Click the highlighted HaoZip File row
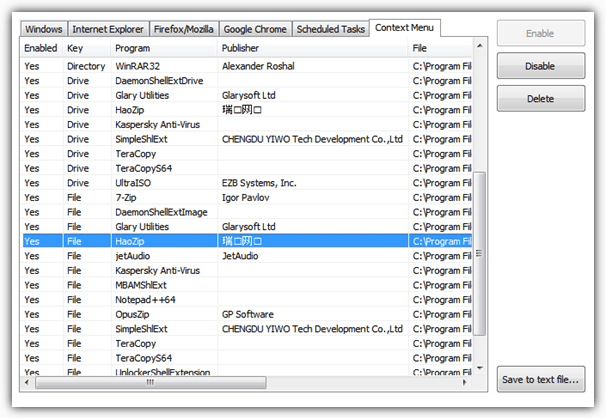The width and height of the screenshot is (606, 418). (x=247, y=241)
